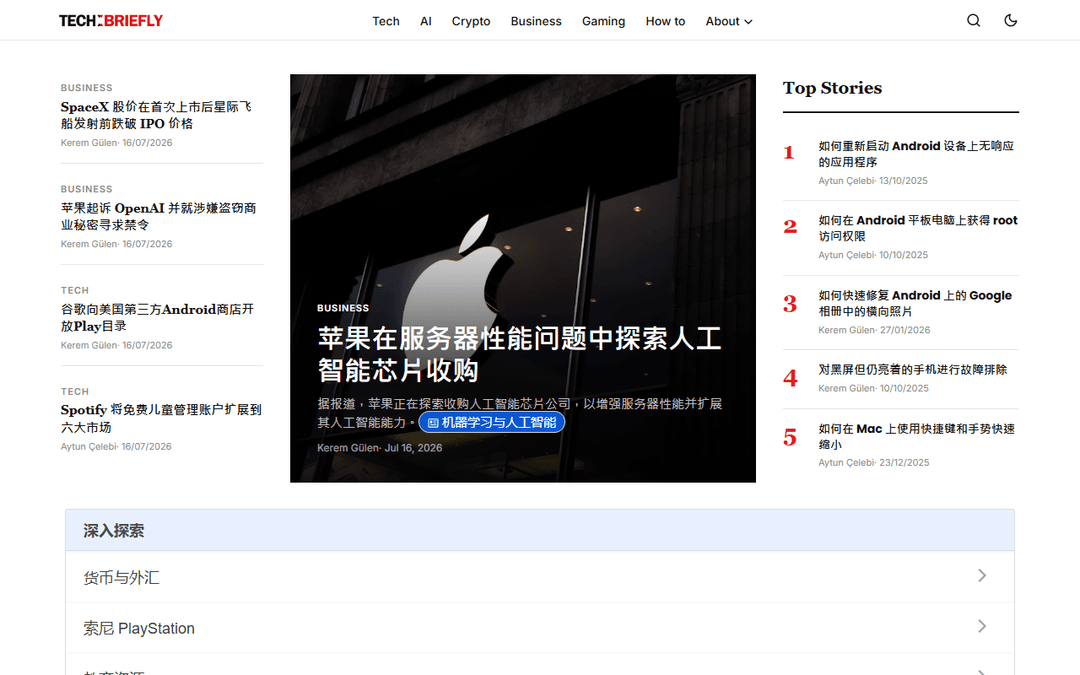Open the Gaming menu item
Image resolution: width=1080 pixels, height=675 pixels.
[x=603, y=21]
